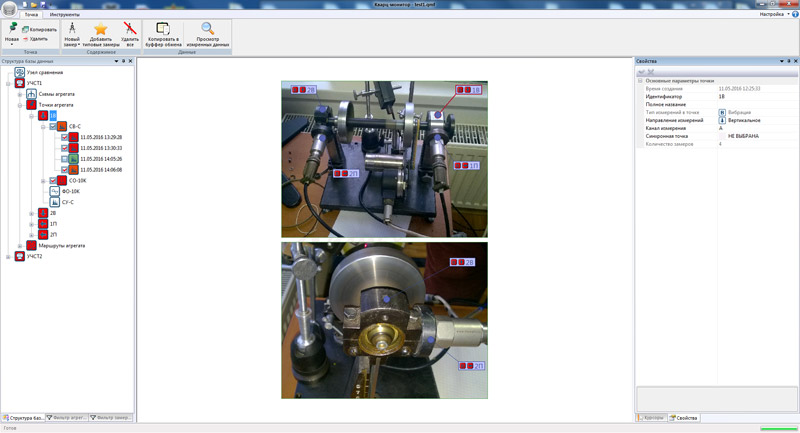
Task: Click the orange spectrum icon for 14:06:08
Action: click(73, 169)
